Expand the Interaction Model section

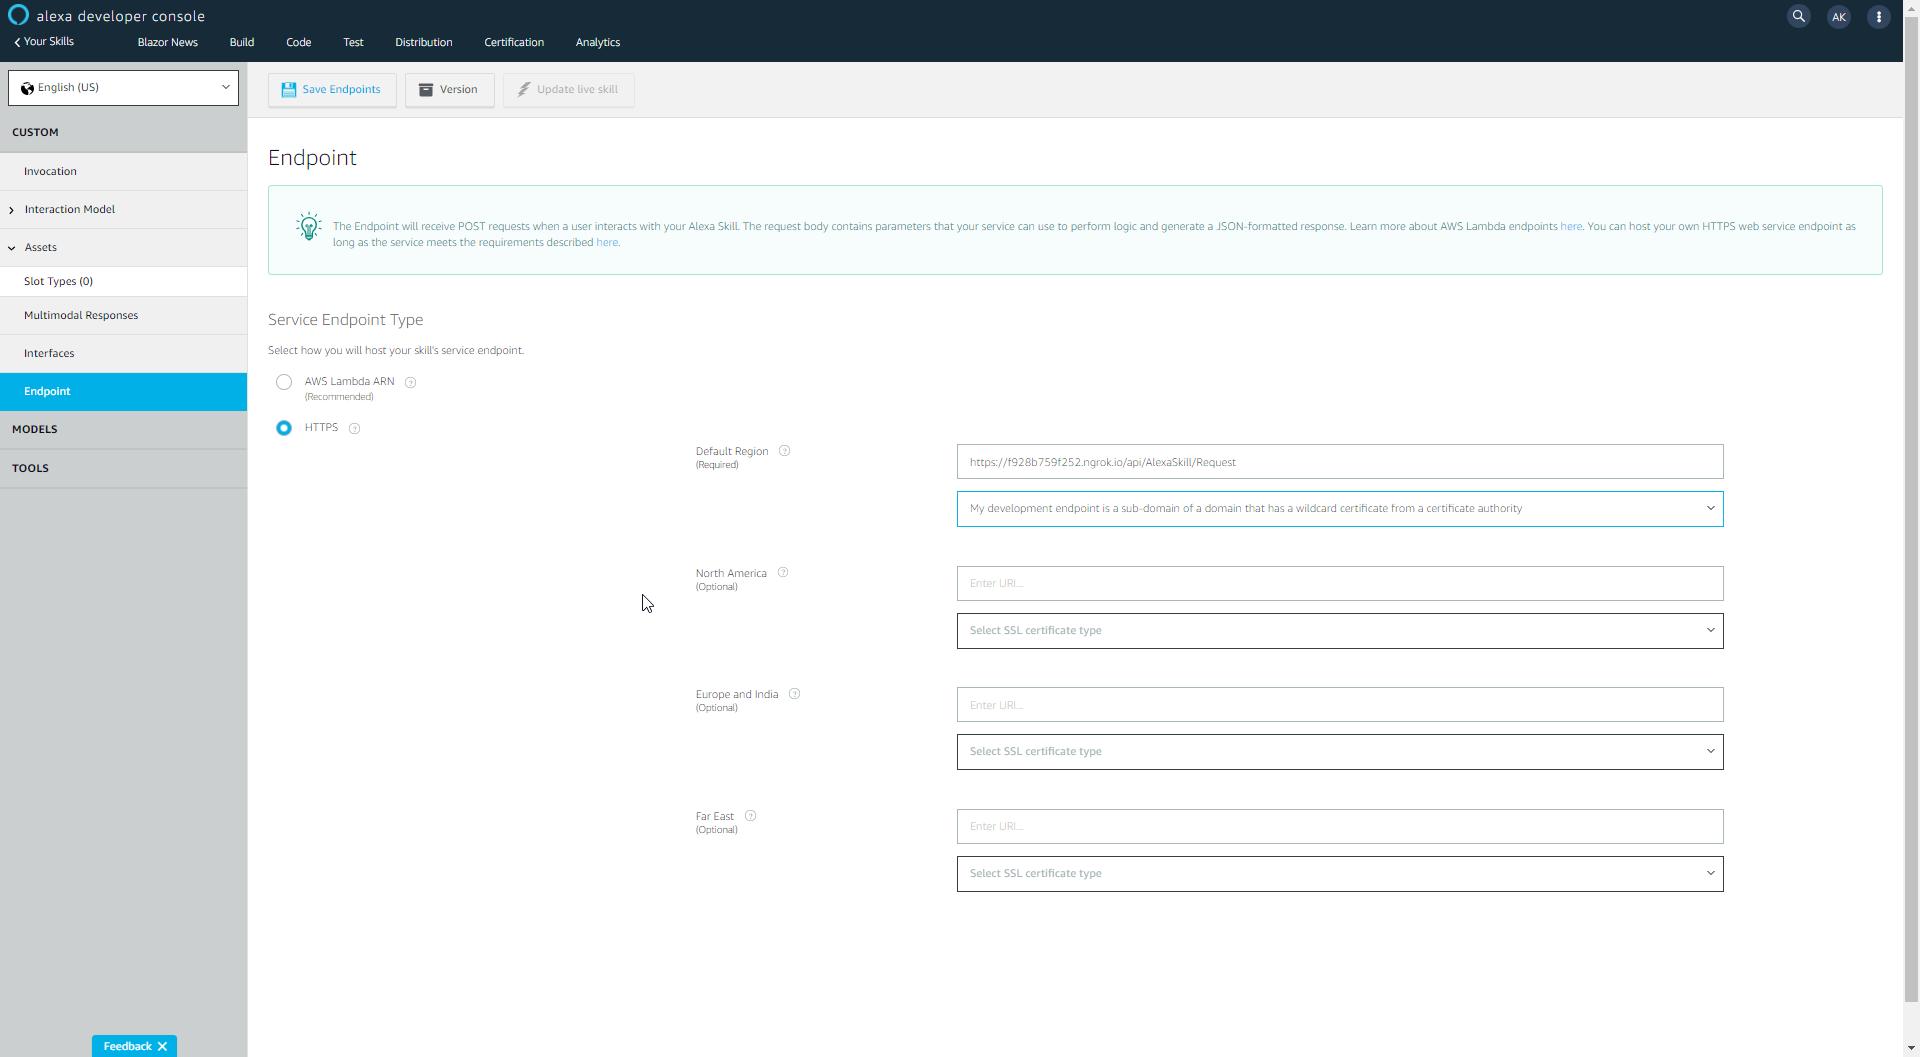tap(123, 210)
